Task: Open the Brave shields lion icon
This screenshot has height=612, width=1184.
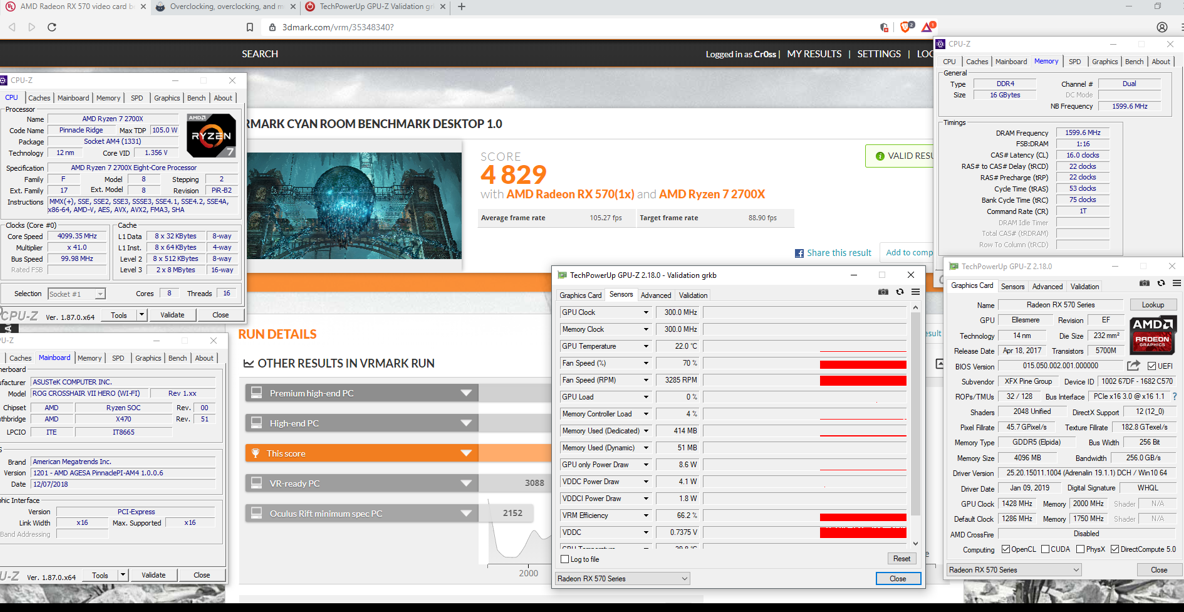Action: coord(905,26)
